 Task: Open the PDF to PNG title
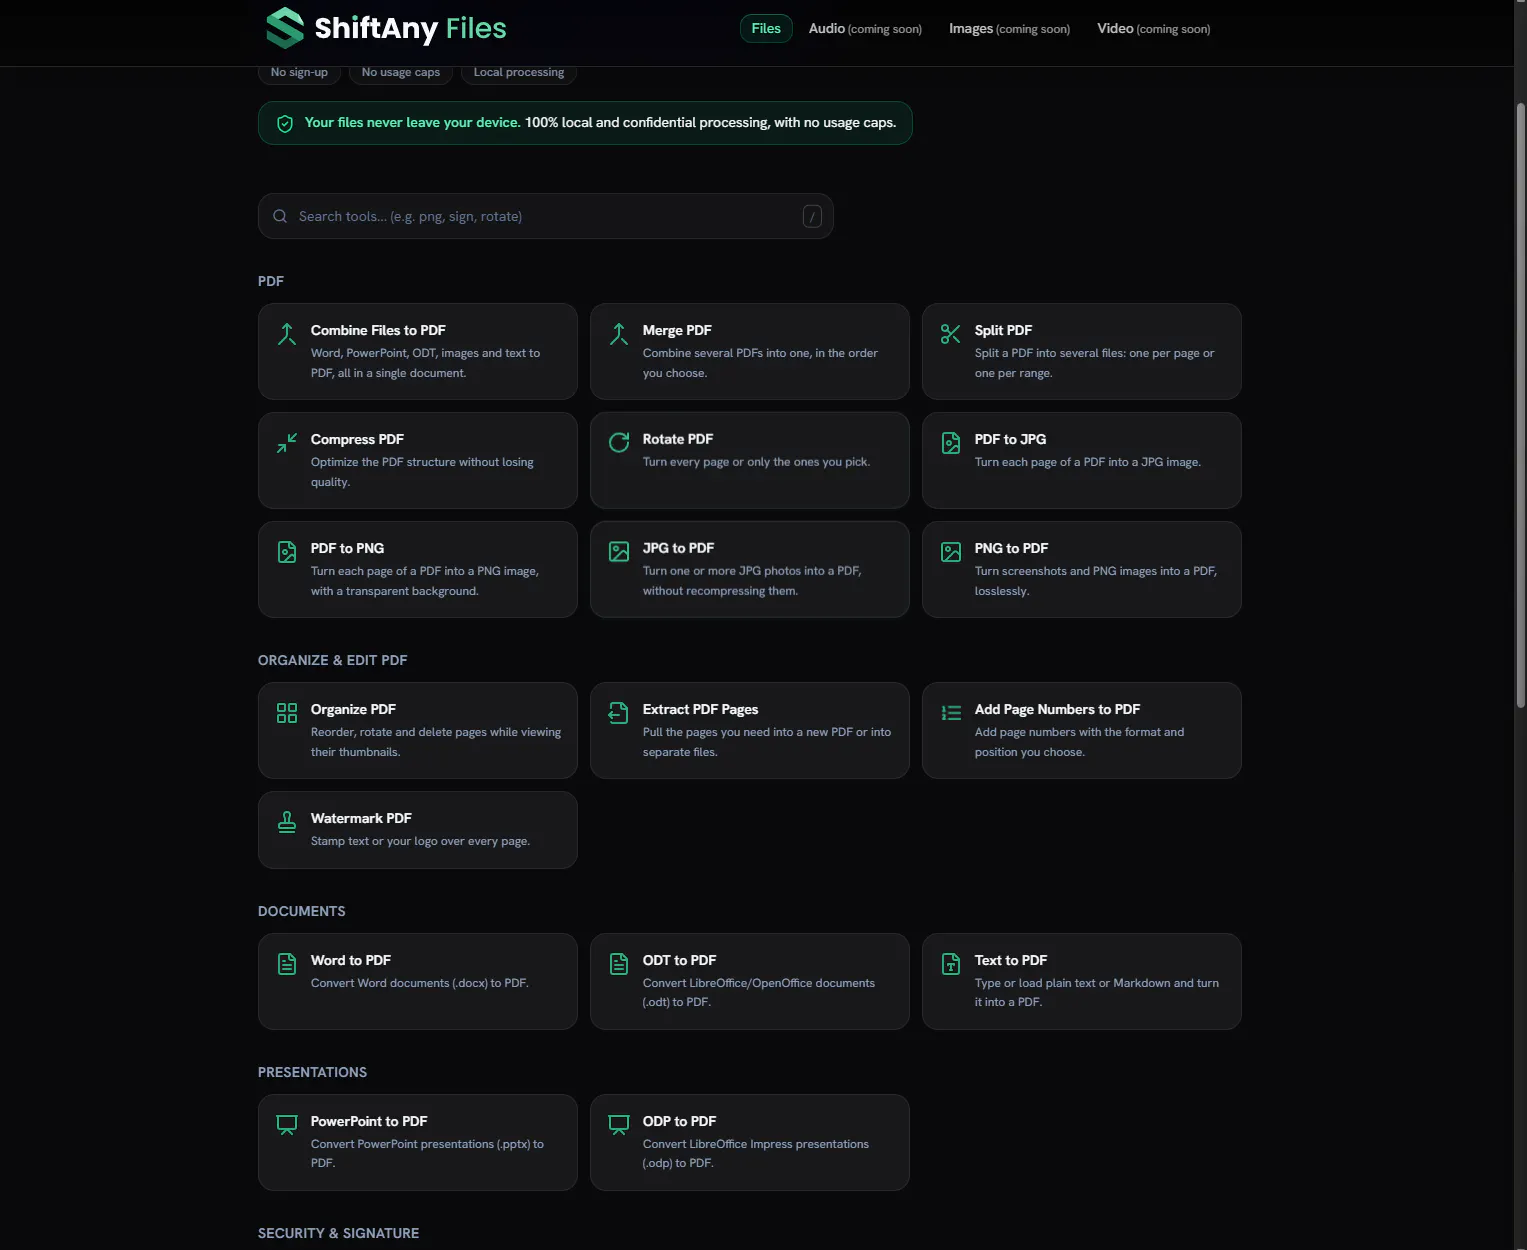pos(347,548)
